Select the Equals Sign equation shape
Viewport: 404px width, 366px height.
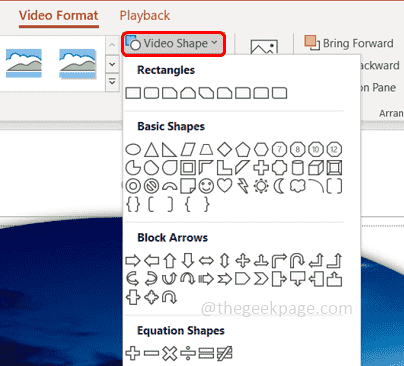(206, 353)
